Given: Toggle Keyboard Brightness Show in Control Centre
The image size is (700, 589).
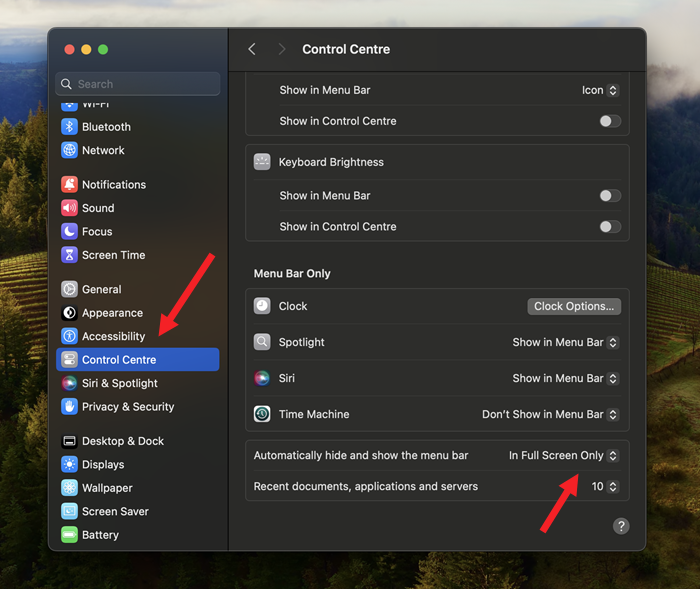Looking at the screenshot, I should (610, 226).
